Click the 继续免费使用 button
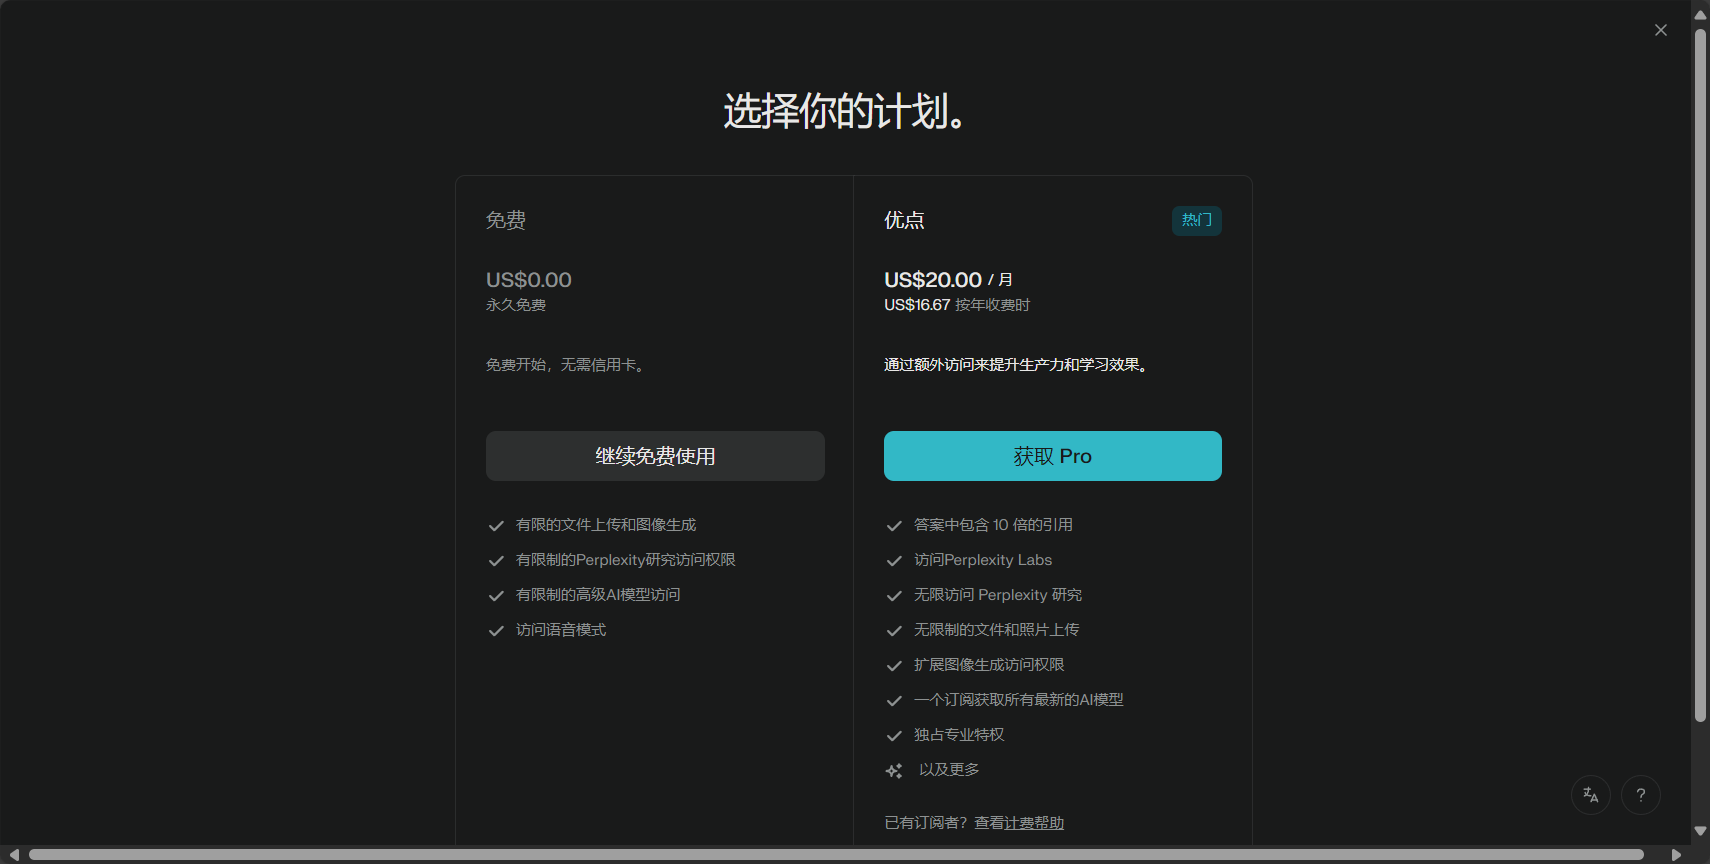Viewport: 1710px width, 864px height. coord(655,456)
